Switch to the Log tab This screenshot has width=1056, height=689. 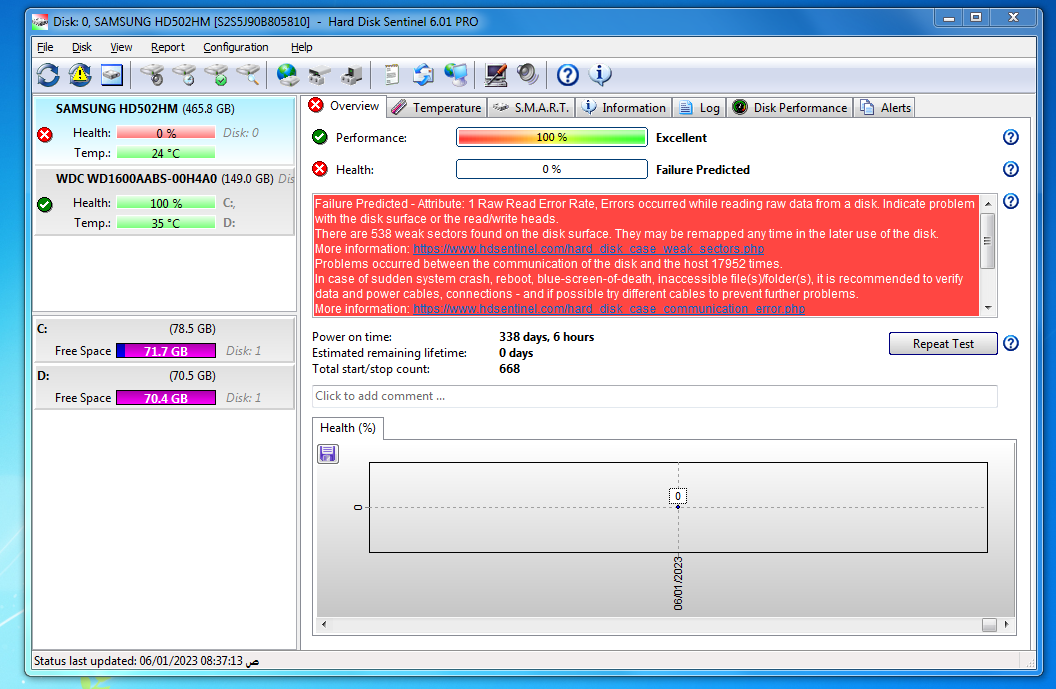[699, 108]
